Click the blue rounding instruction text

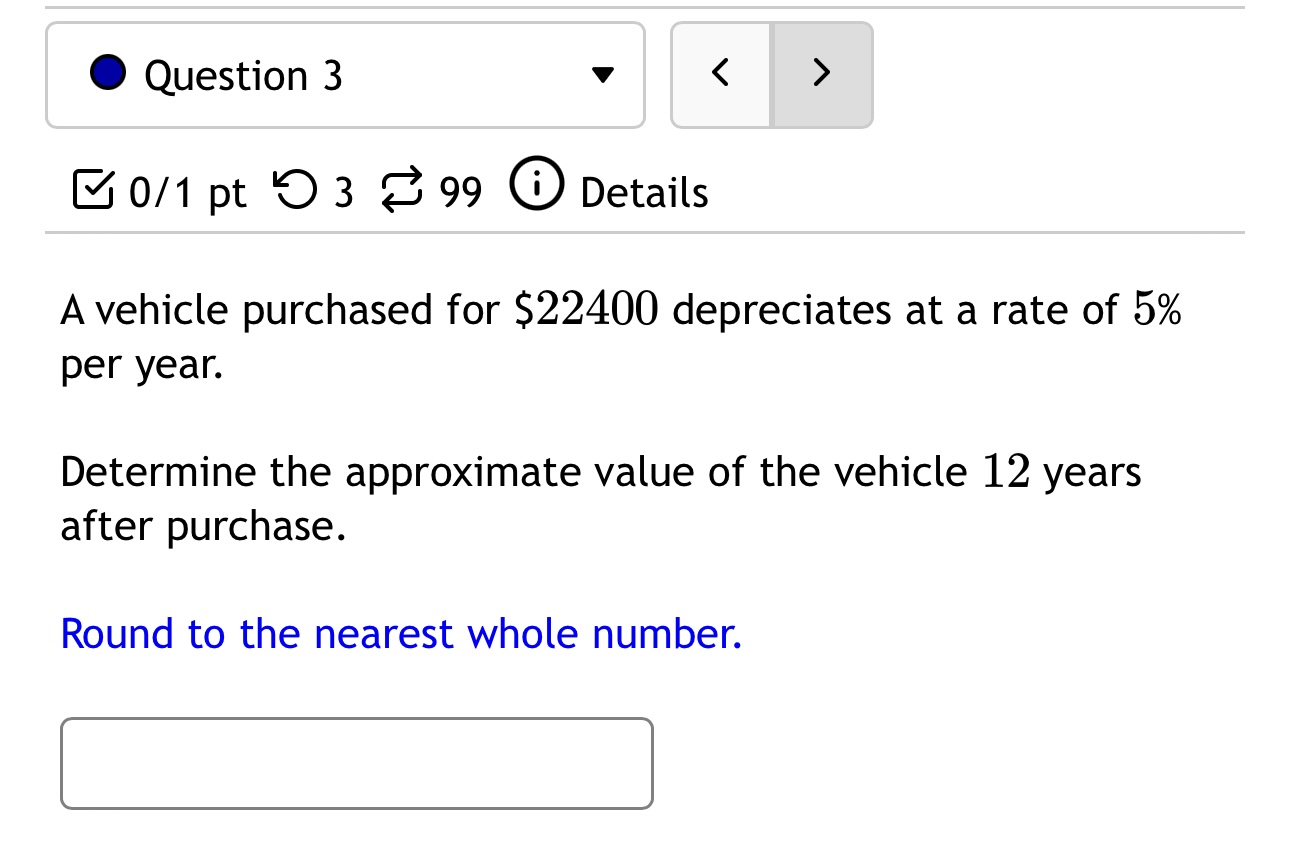(x=401, y=634)
